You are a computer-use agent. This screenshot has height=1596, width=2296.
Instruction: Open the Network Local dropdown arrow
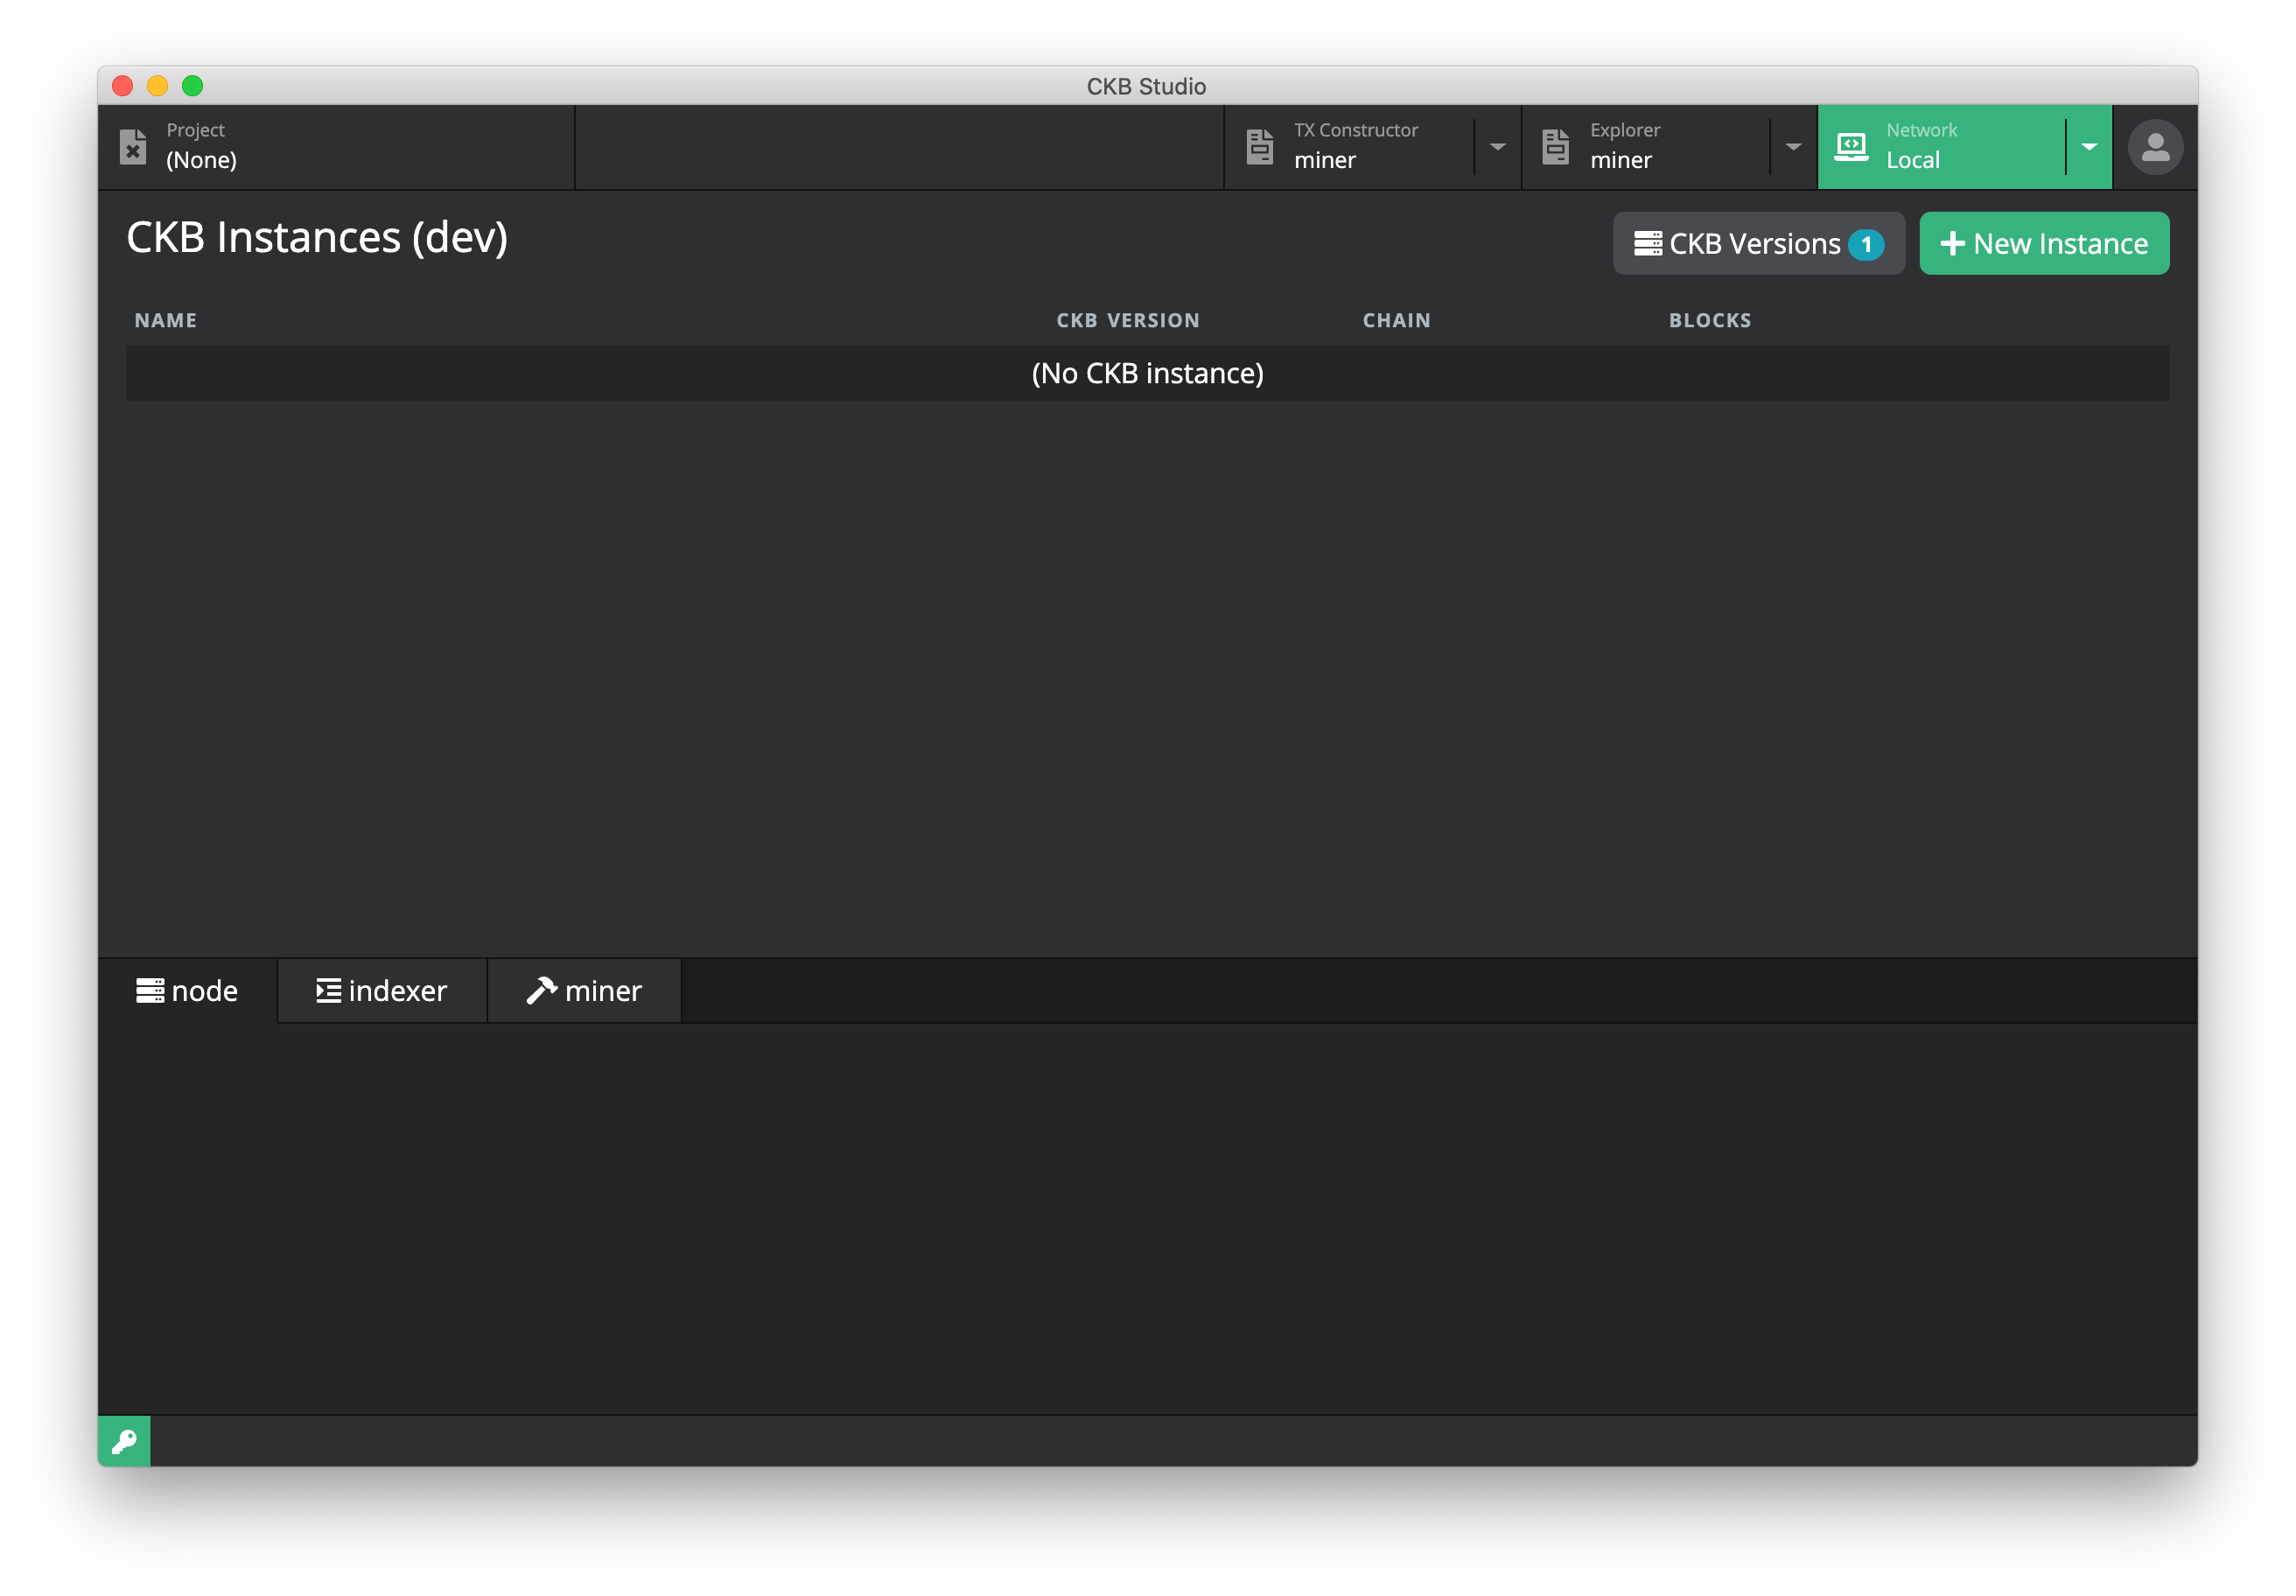tap(2089, 147)
